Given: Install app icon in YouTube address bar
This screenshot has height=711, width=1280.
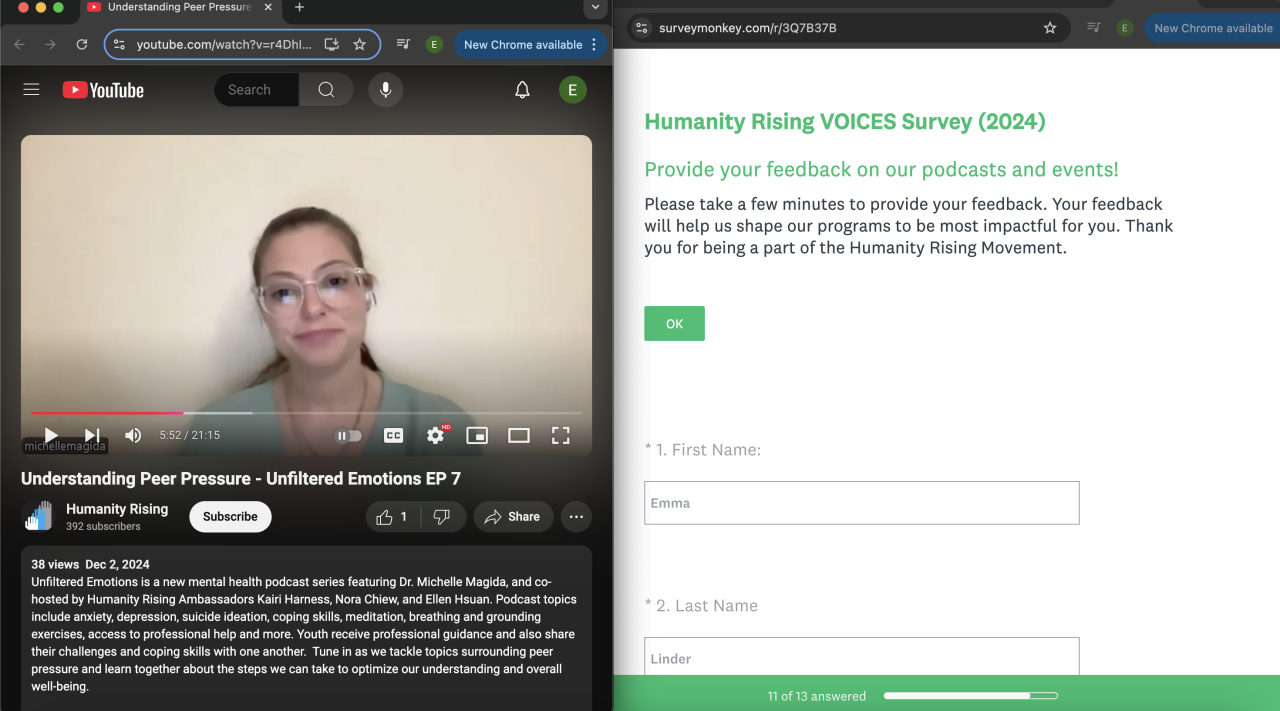Looking at the screenshot, I should [x=332, y=45].
